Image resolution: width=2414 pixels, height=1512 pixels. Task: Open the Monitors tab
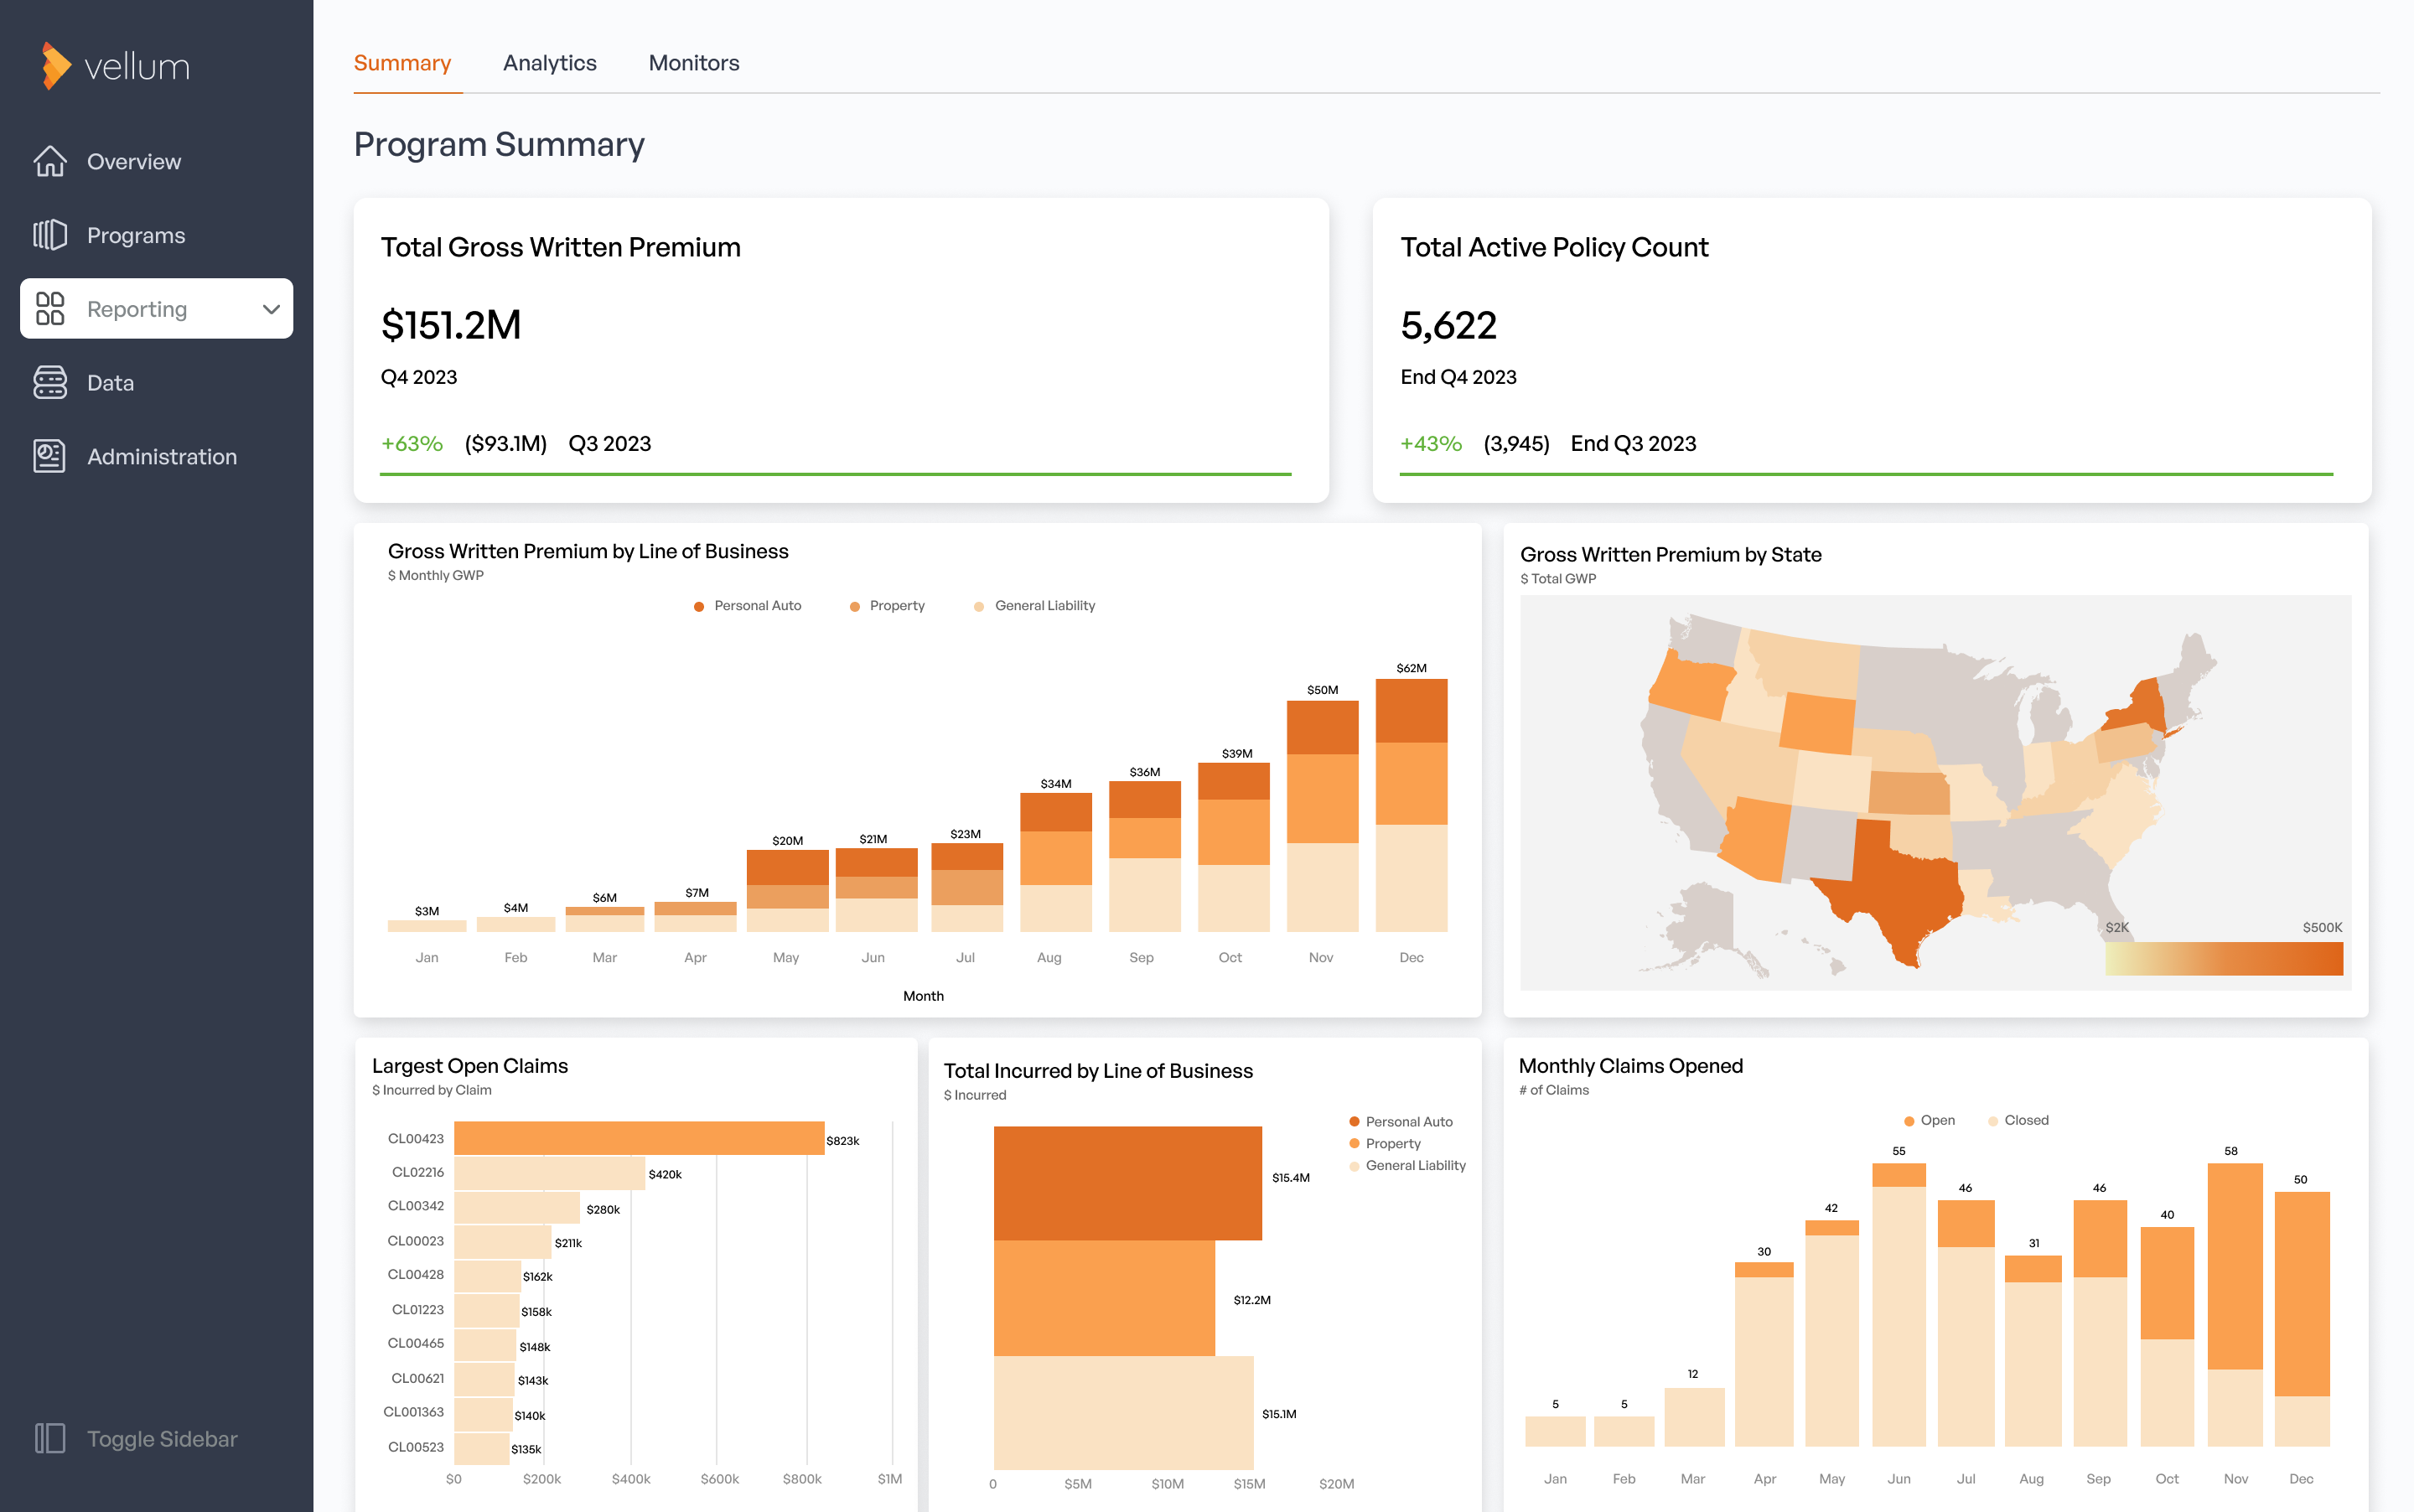click(693, 63)
